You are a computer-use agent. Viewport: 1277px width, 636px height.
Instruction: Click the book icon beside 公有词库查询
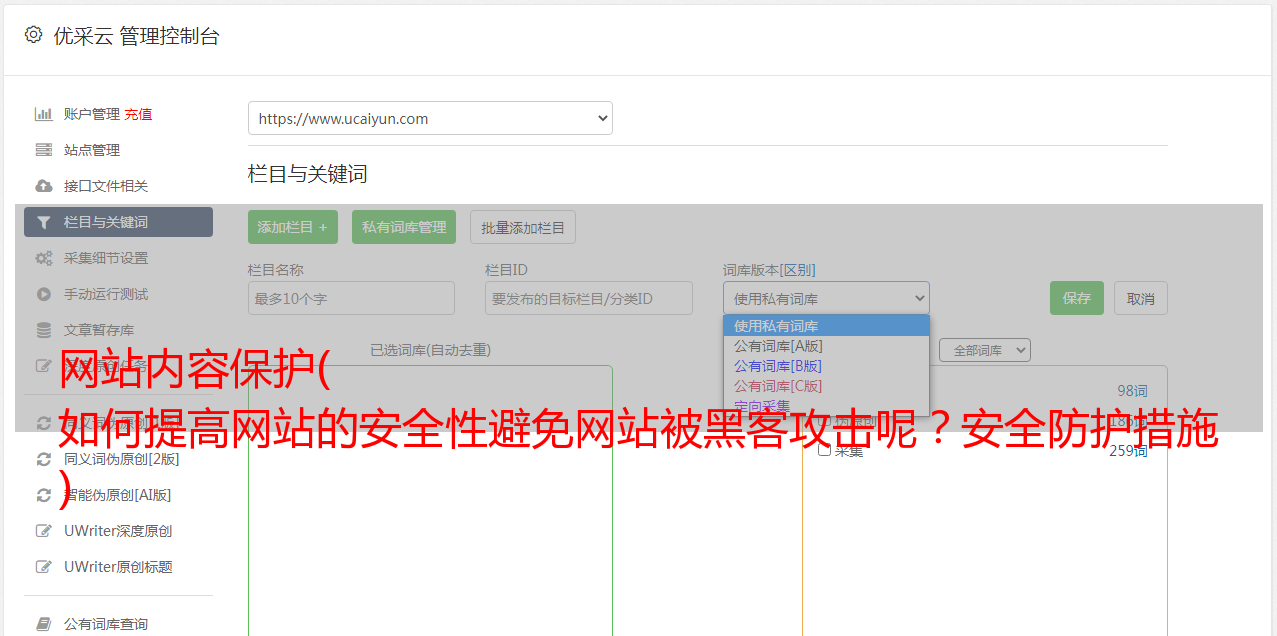point(44,624)
